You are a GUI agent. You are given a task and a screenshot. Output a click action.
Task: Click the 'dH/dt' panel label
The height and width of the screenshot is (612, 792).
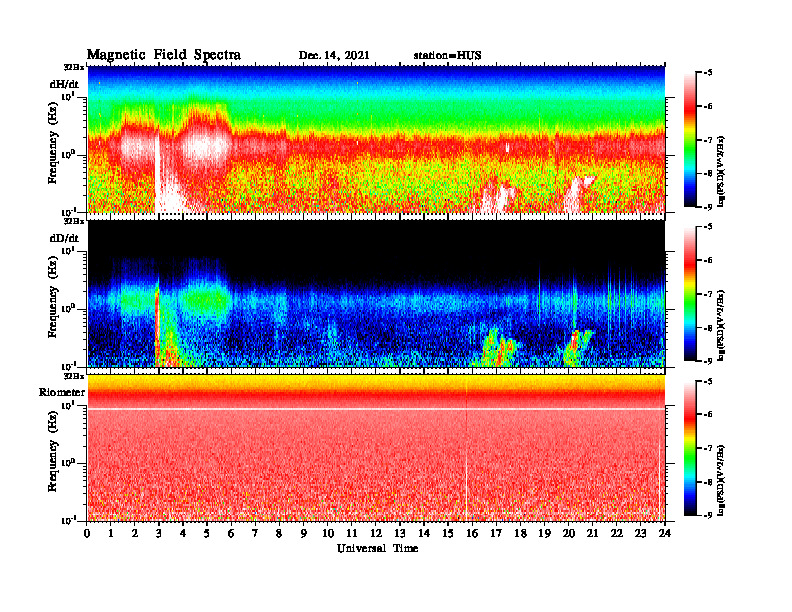pyautogui.click(x=64, y=84)
